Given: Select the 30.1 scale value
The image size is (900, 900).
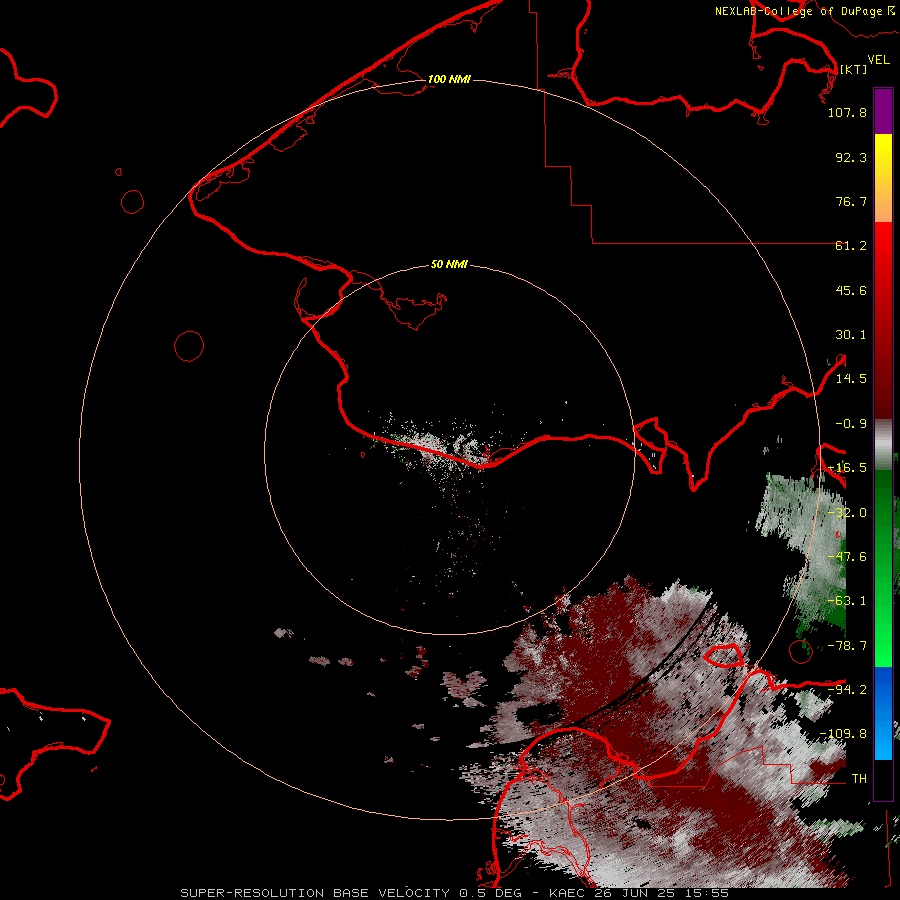Looking at the screenshot, I should tap(851, 335).
